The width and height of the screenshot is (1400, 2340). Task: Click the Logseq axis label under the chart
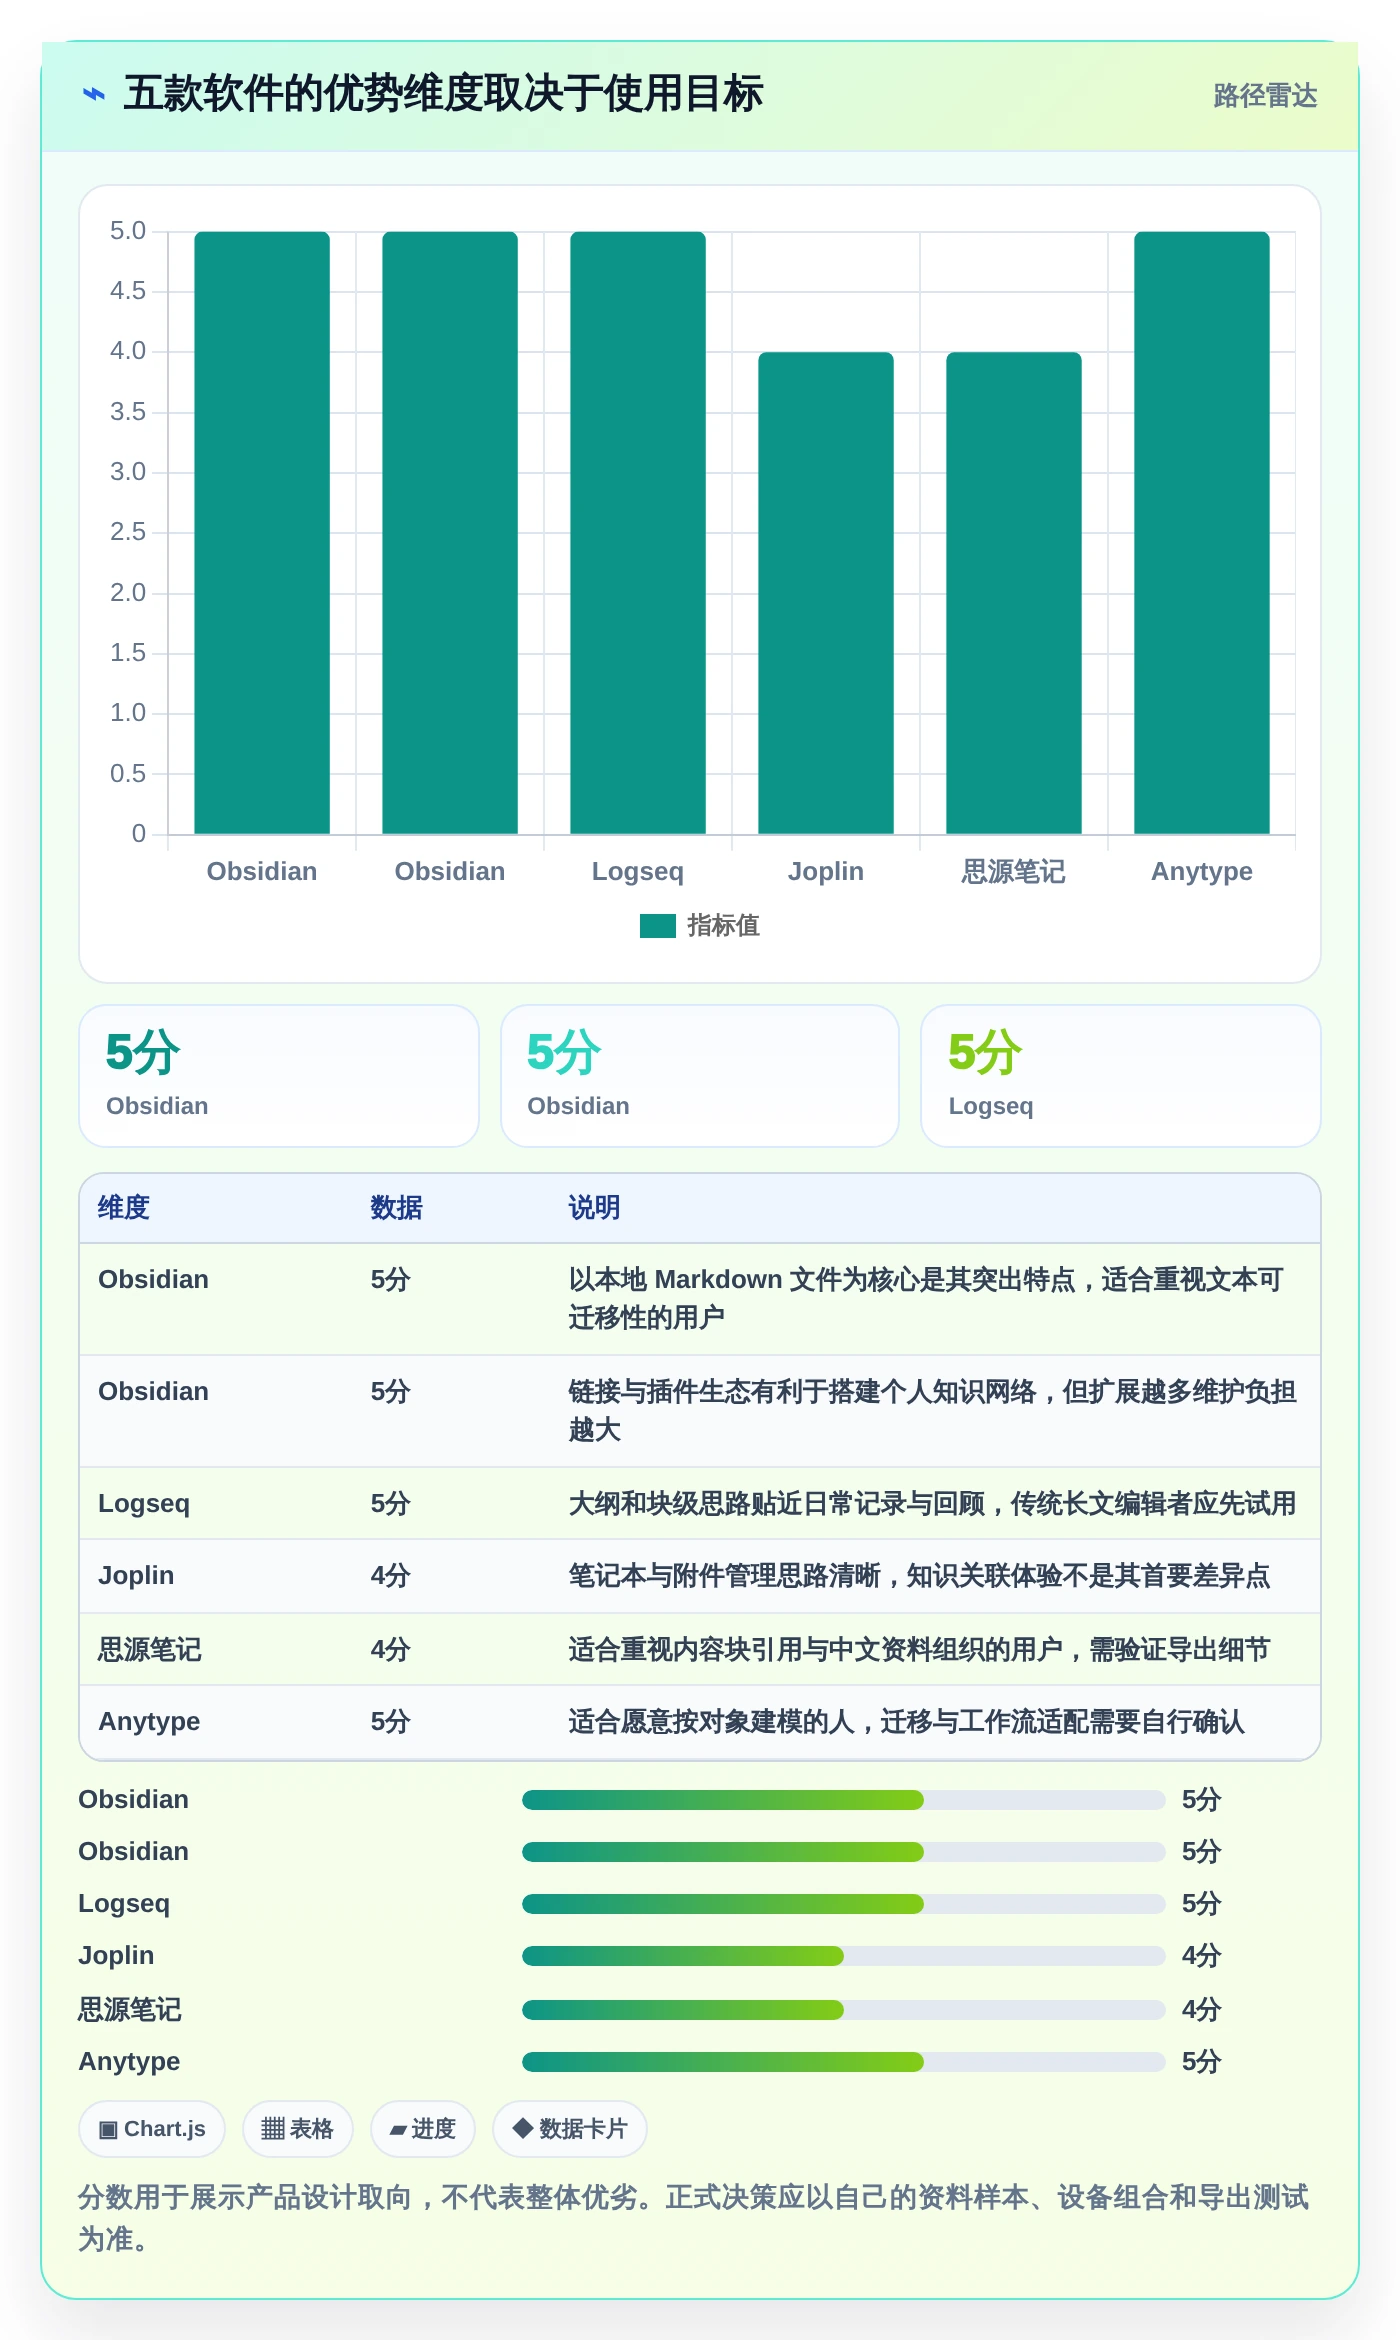[638, 871]
